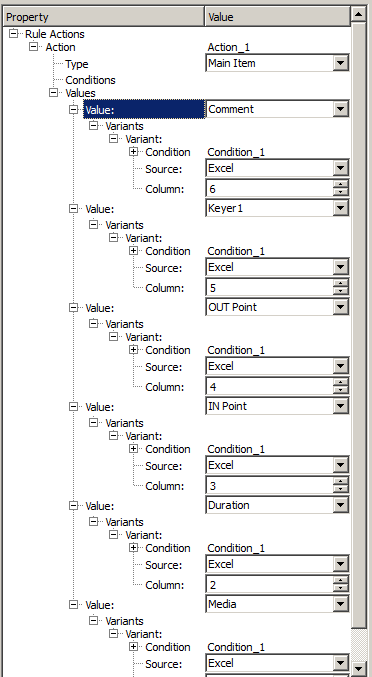The height and width of the screenshot is (677, 372).
Task: Expand Condition under the Keyer1 variant
Action: coord(133,251)
